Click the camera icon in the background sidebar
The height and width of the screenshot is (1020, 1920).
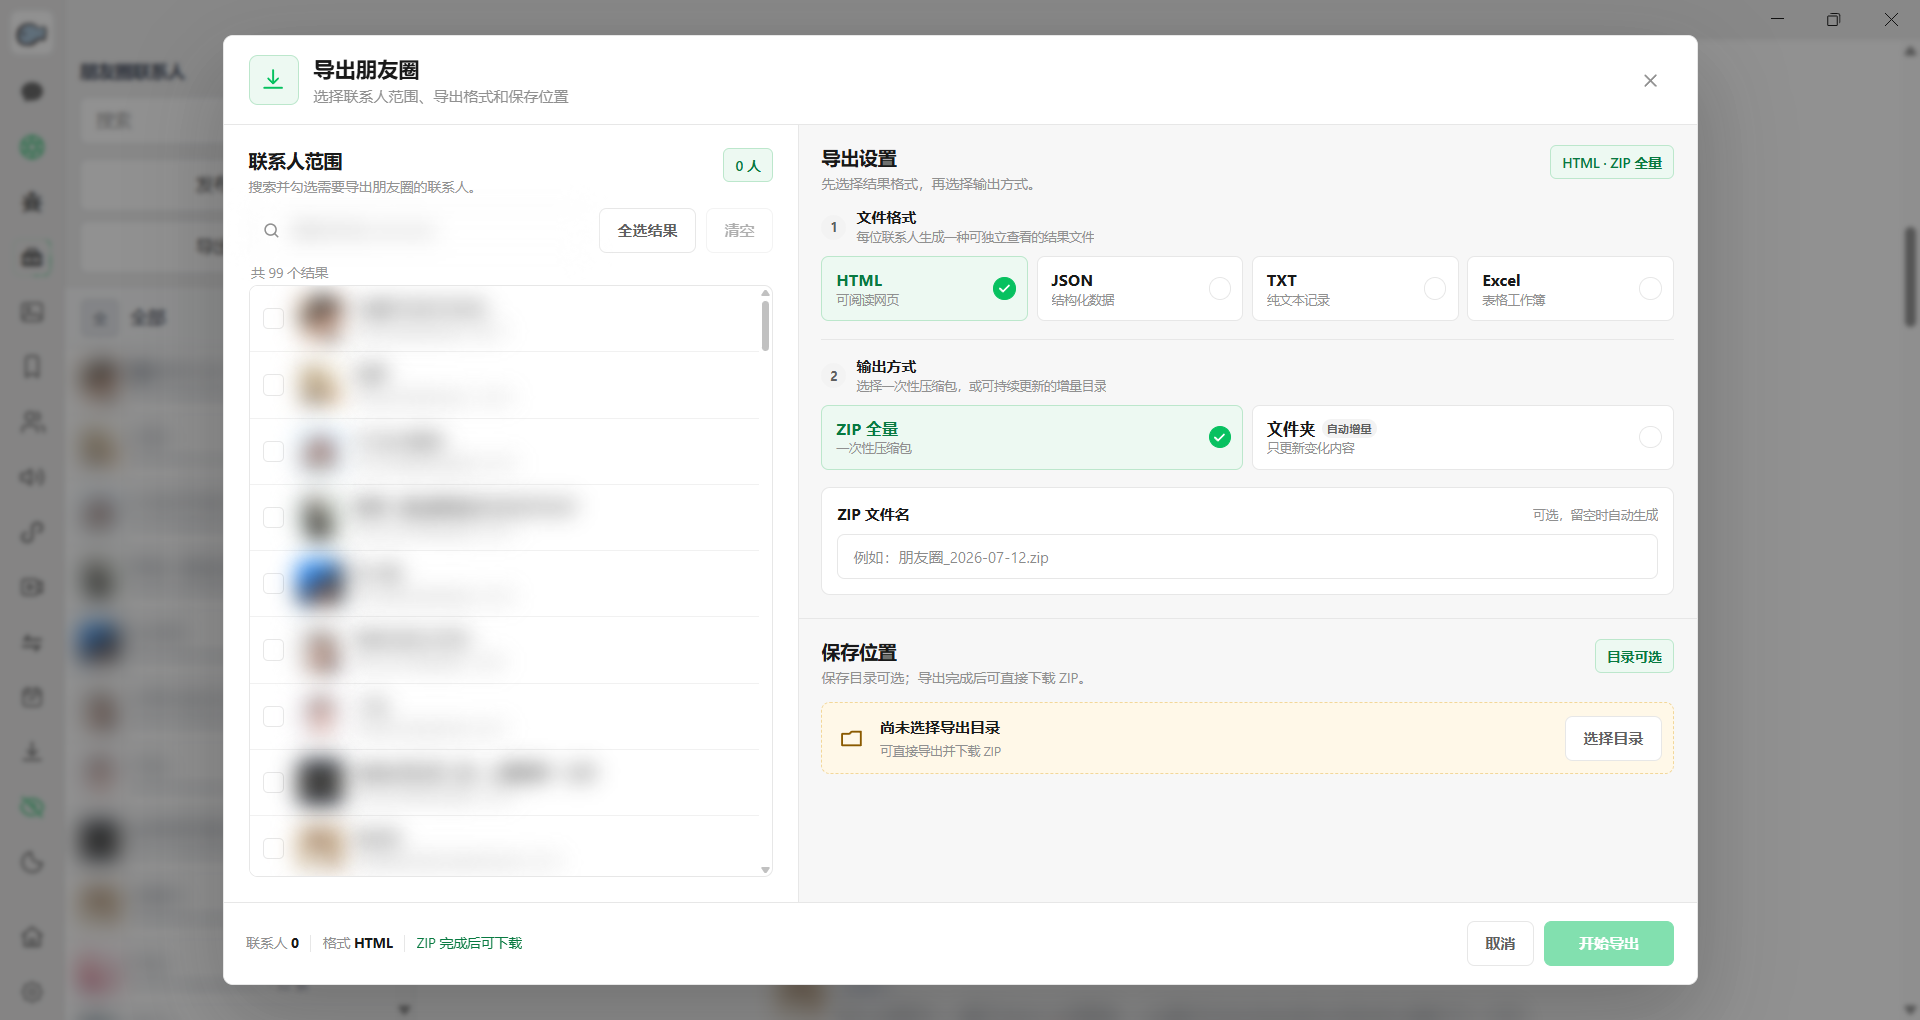pos(32,587)
